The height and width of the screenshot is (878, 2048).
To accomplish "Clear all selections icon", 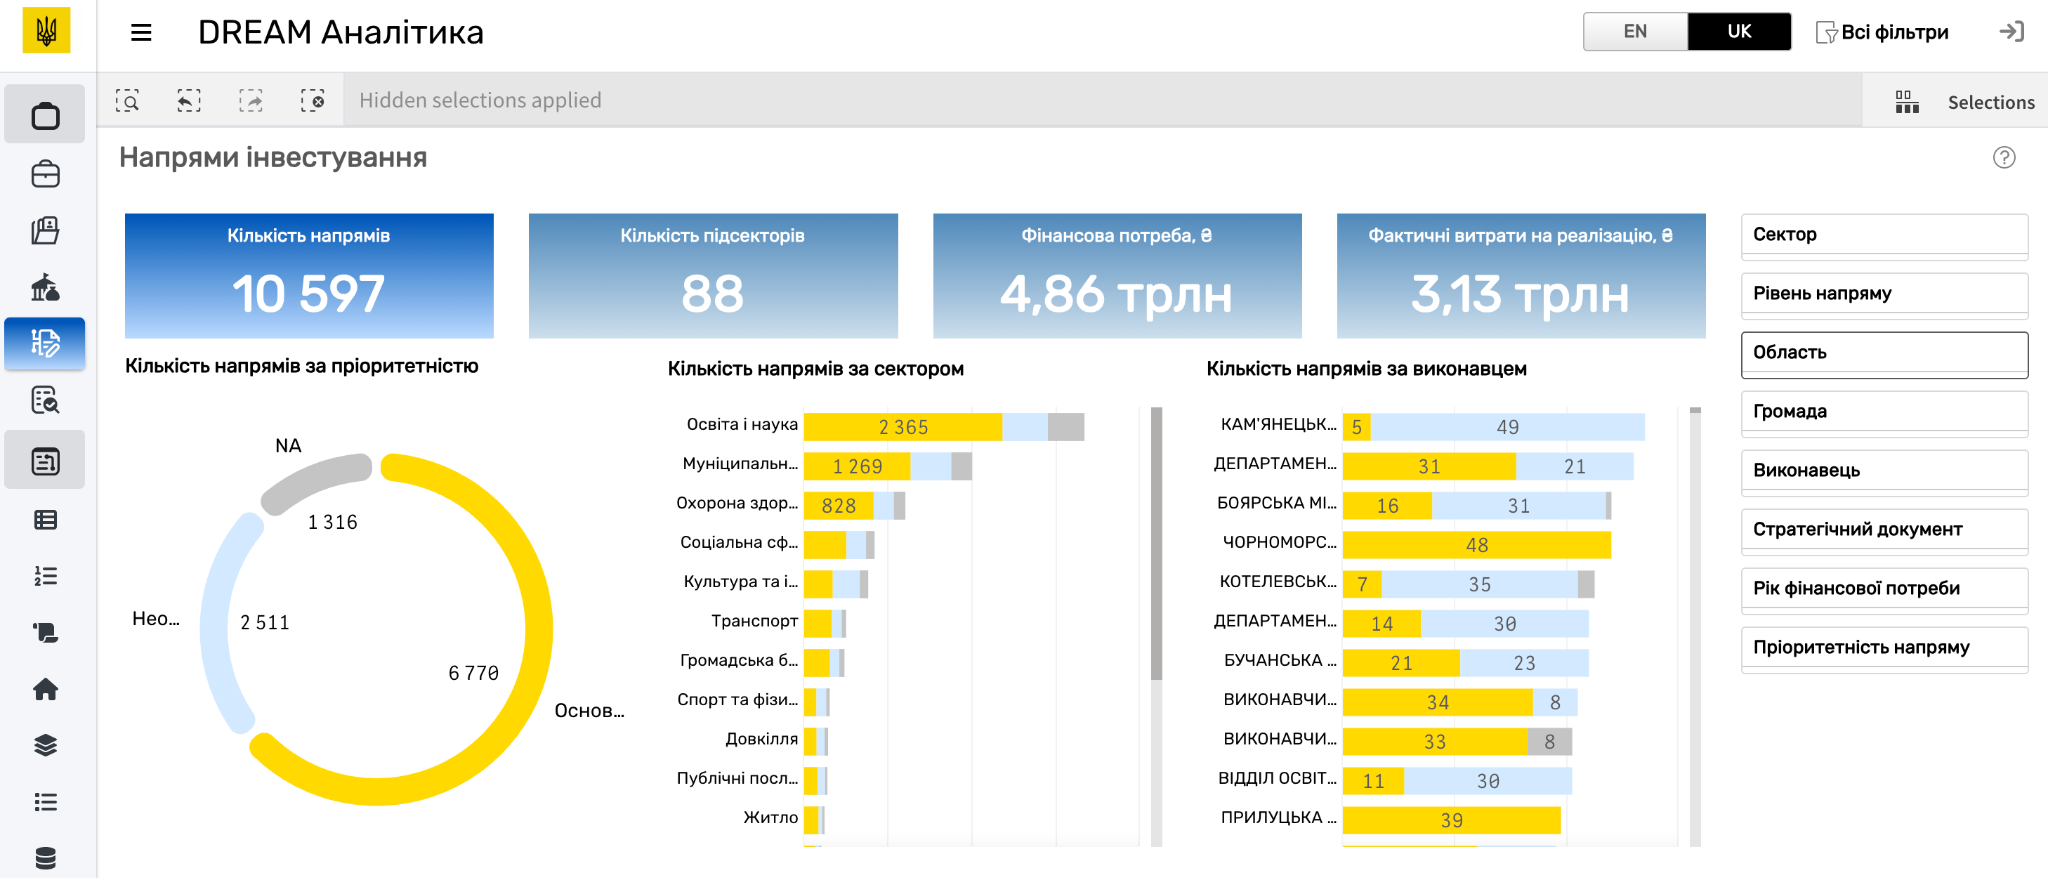I will (313, 100).
